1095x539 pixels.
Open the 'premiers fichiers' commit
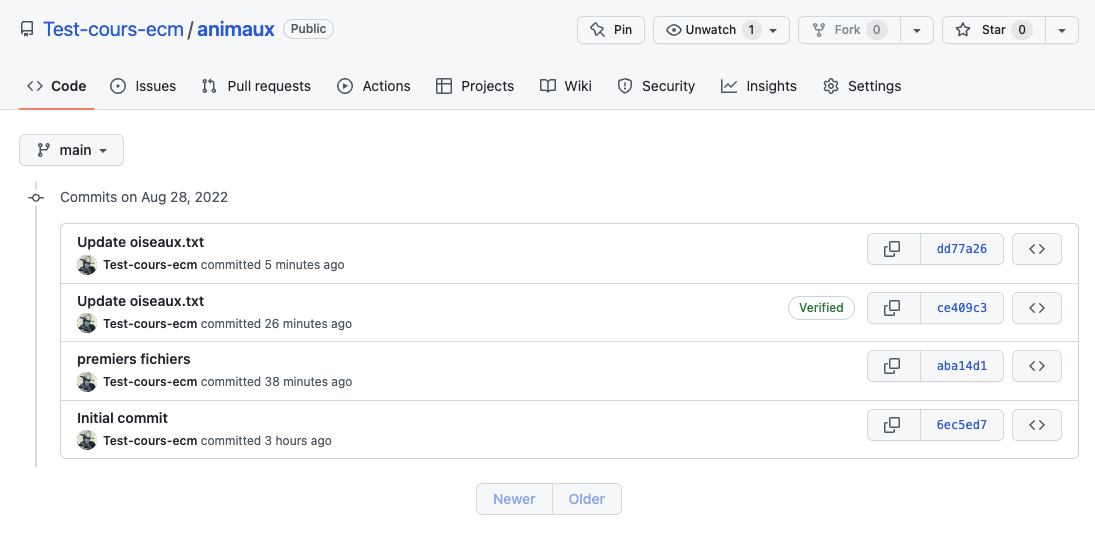tap(134, 359)
